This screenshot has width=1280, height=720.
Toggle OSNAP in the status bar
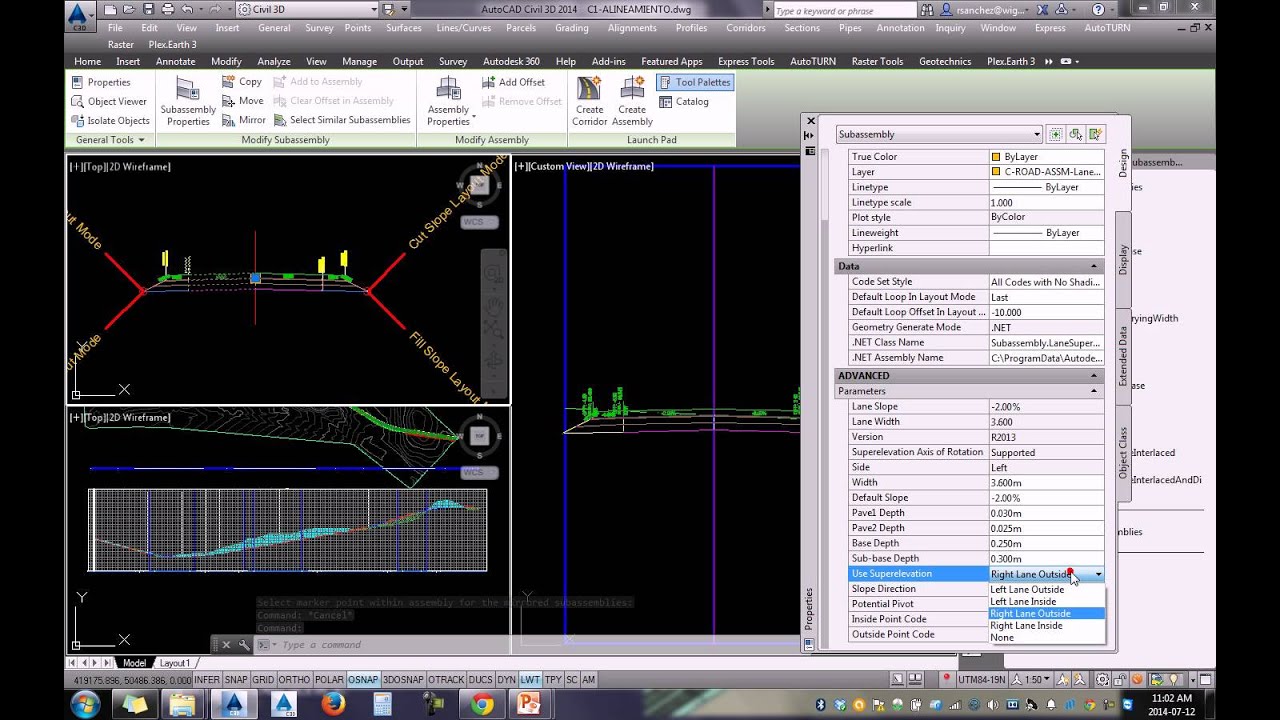pyautogui.click(x=363, y=680)
